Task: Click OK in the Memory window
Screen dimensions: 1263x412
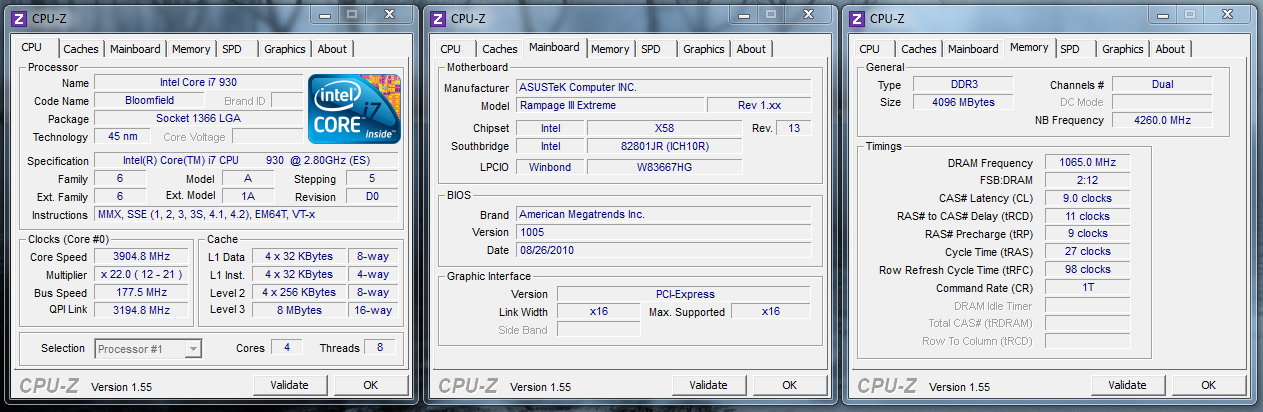Action: click(x=1208, y=385)
